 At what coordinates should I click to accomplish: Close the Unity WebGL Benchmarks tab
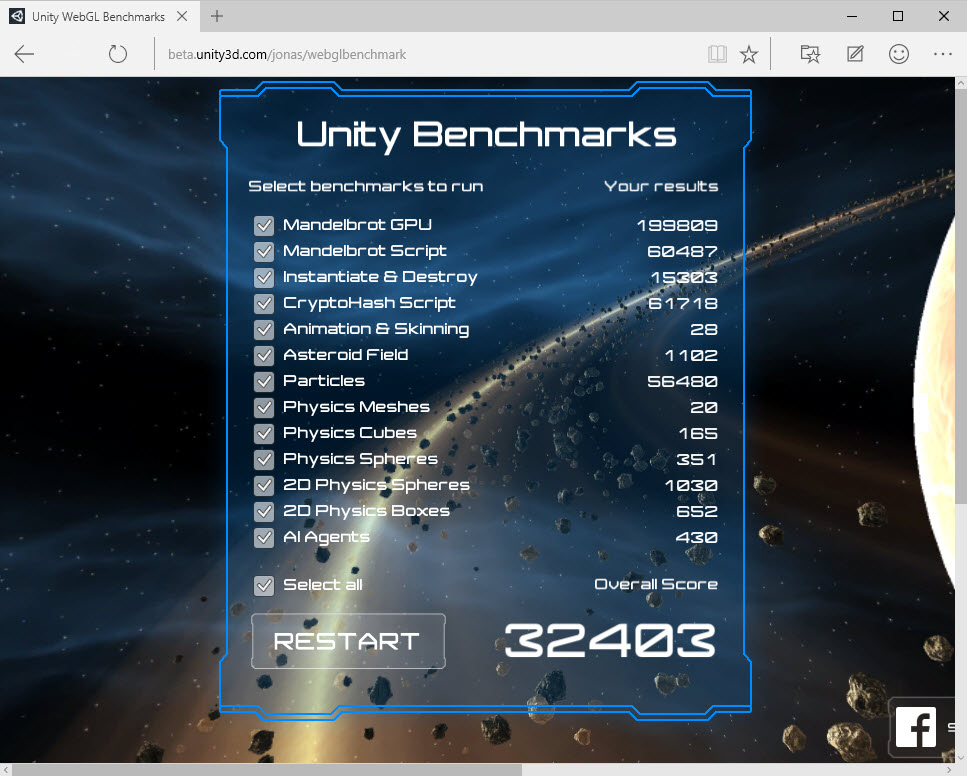[182, 16]
